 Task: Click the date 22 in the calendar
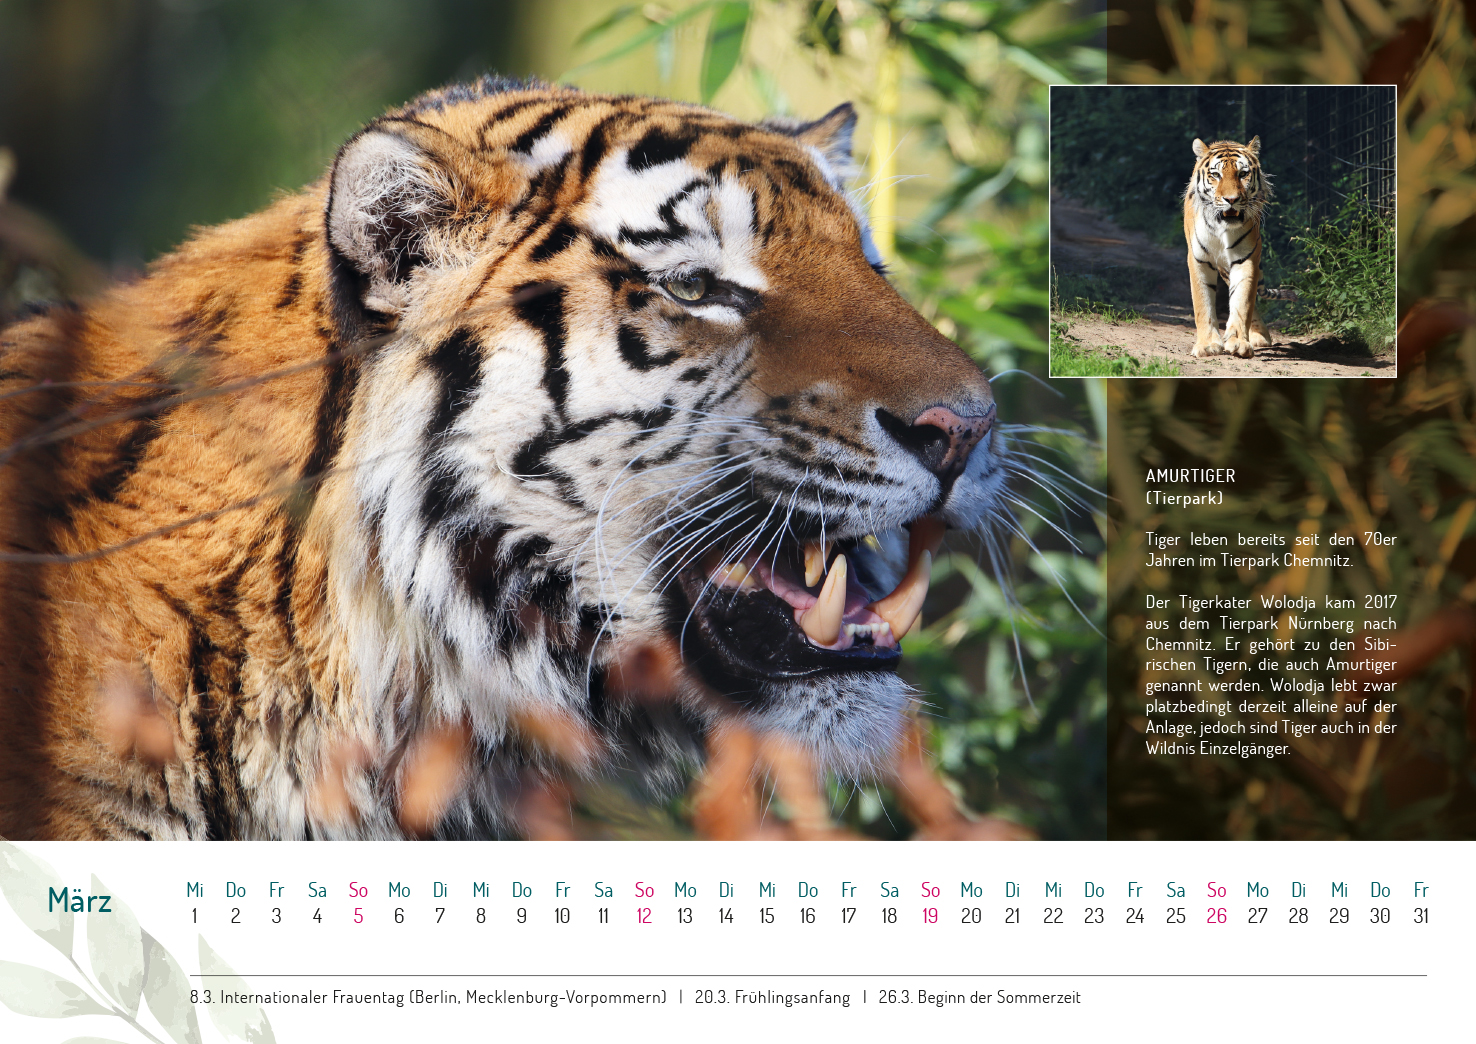[x=1053, y=916]
